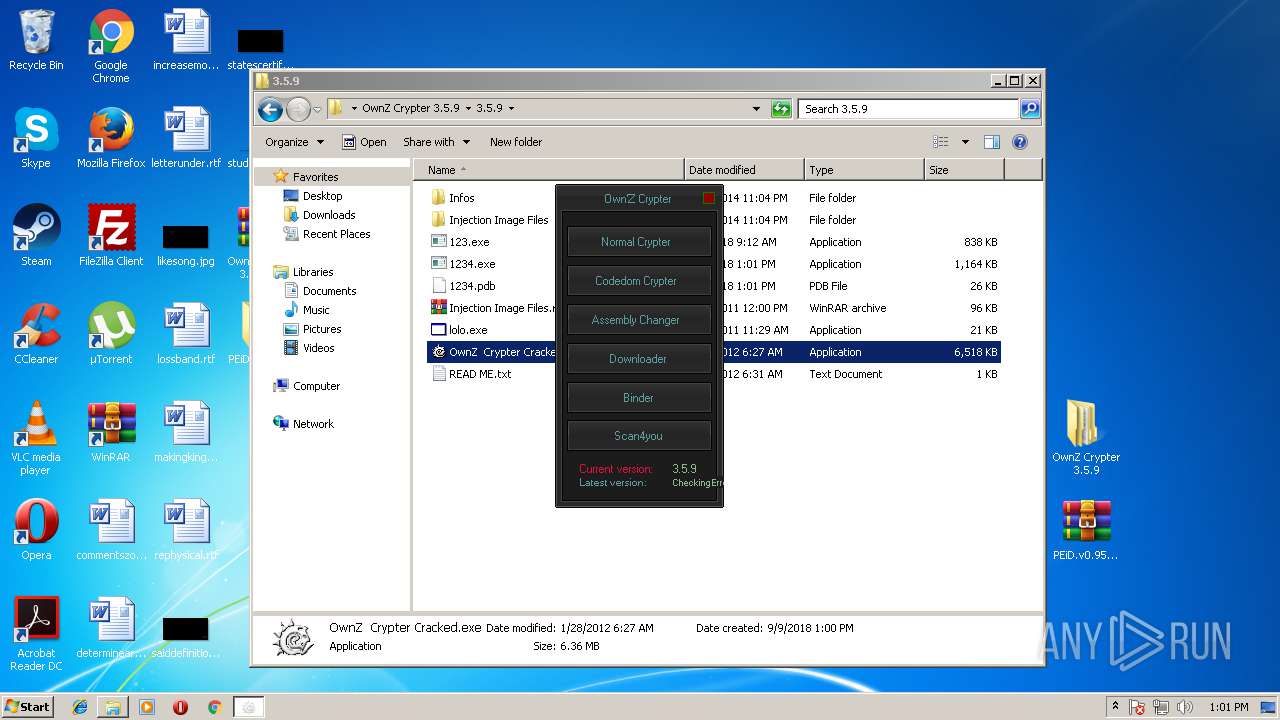Open the Downloader tool

[639, 359]
